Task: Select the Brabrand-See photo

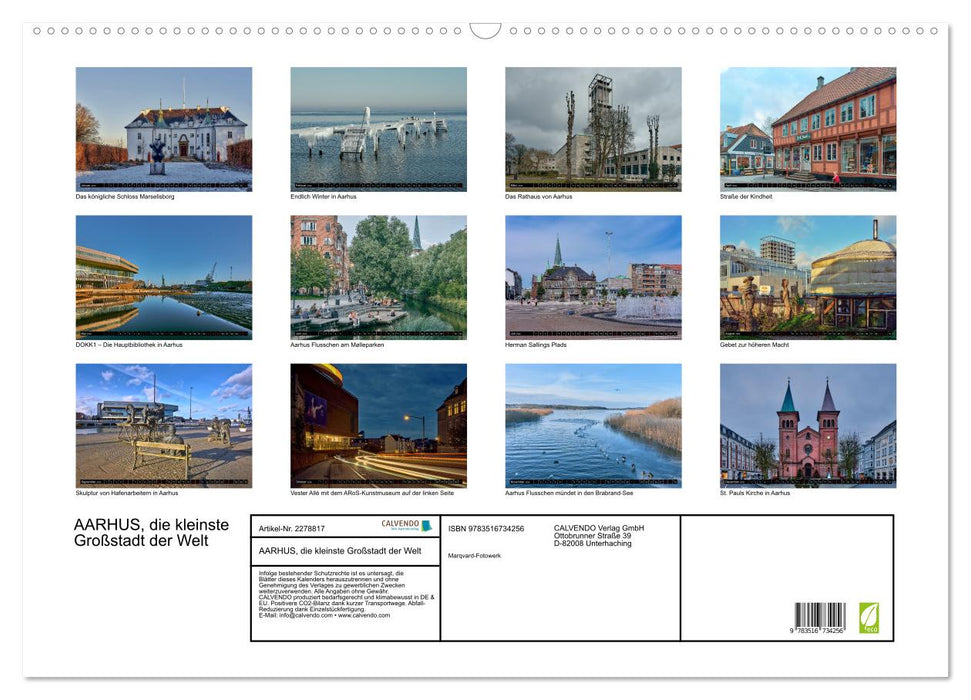Action: tap(592, 425)
